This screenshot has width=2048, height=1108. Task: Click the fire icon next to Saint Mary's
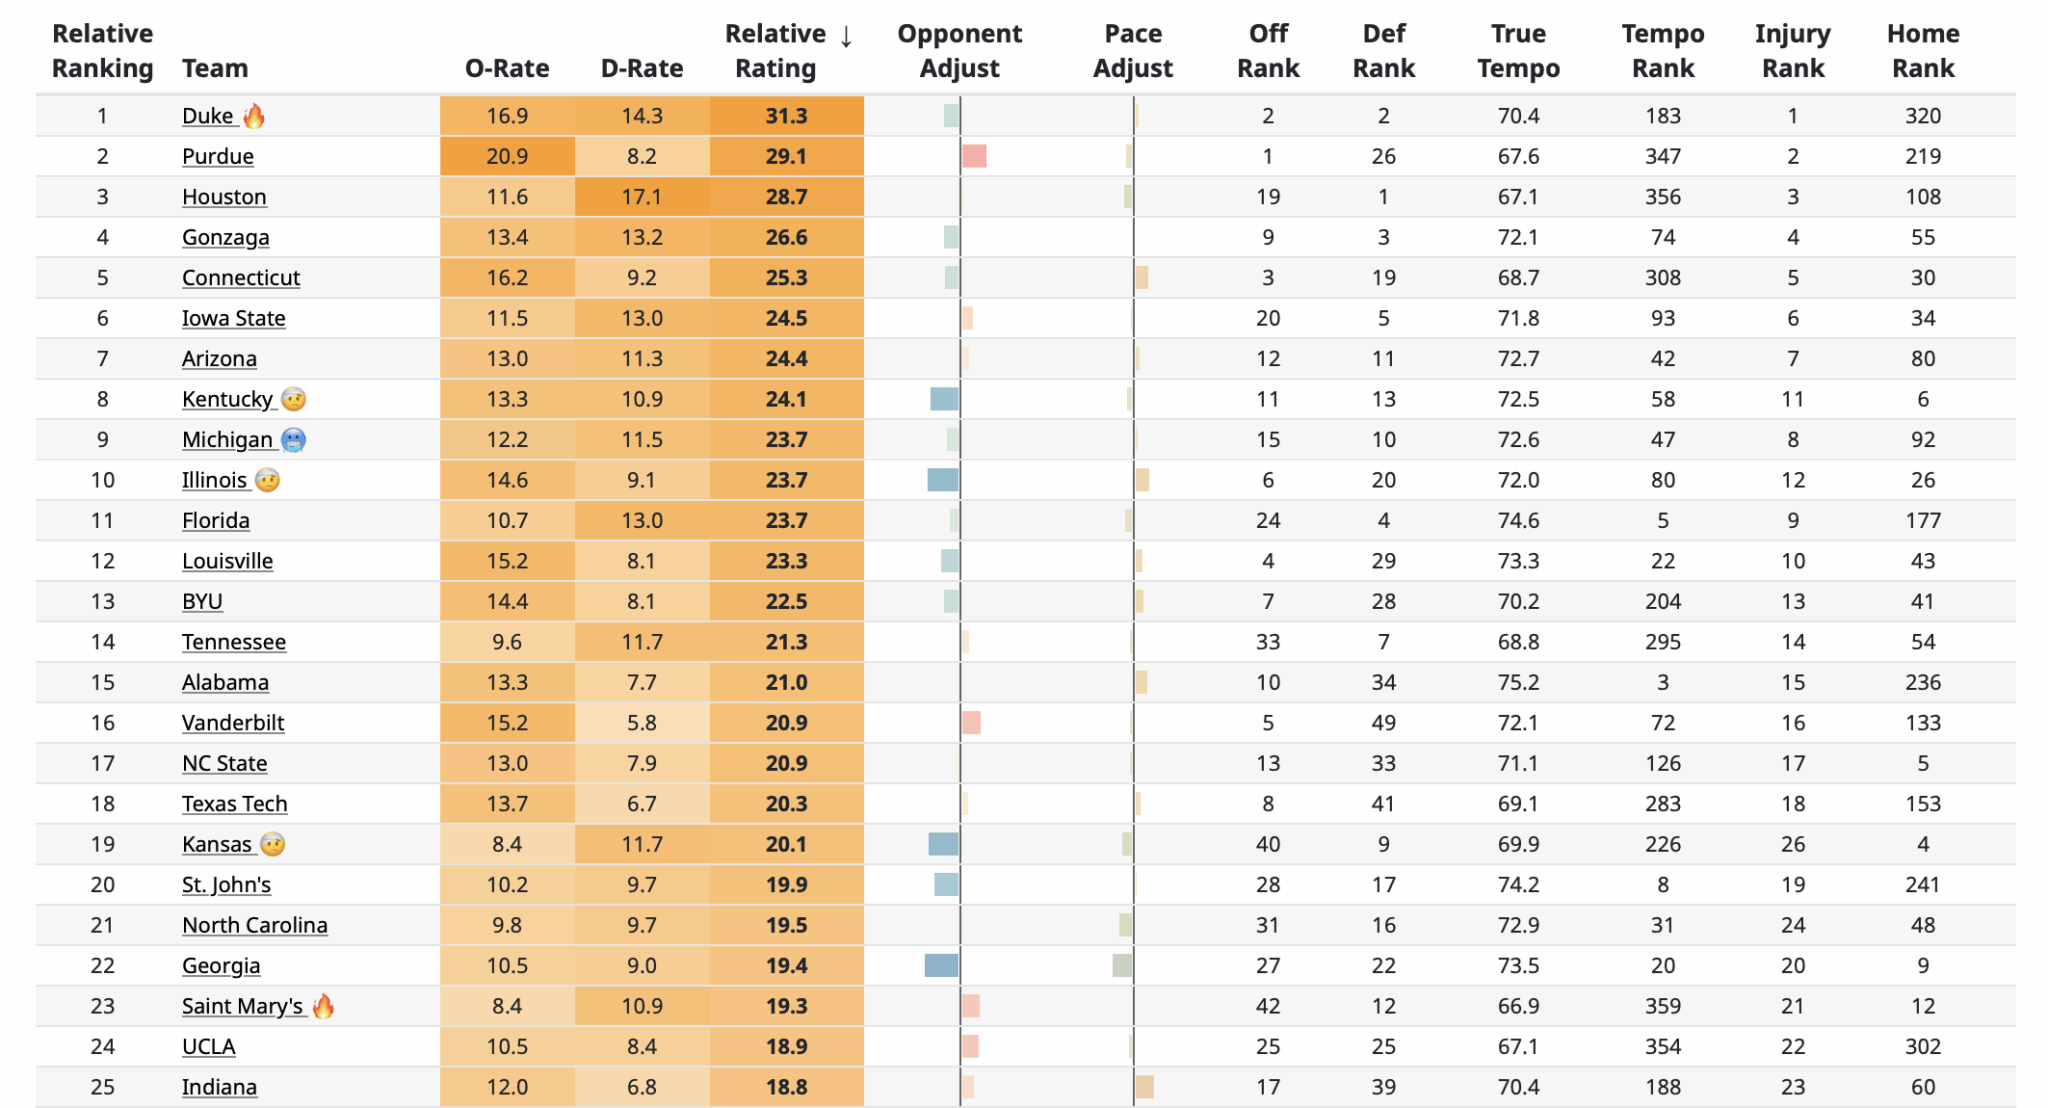tap(323, 1006)
